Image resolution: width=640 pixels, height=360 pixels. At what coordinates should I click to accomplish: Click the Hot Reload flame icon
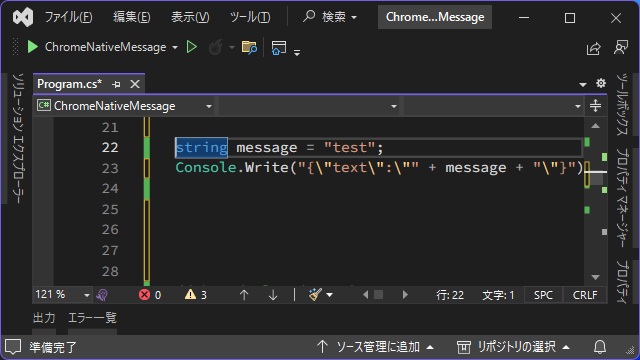click(216, 47)
